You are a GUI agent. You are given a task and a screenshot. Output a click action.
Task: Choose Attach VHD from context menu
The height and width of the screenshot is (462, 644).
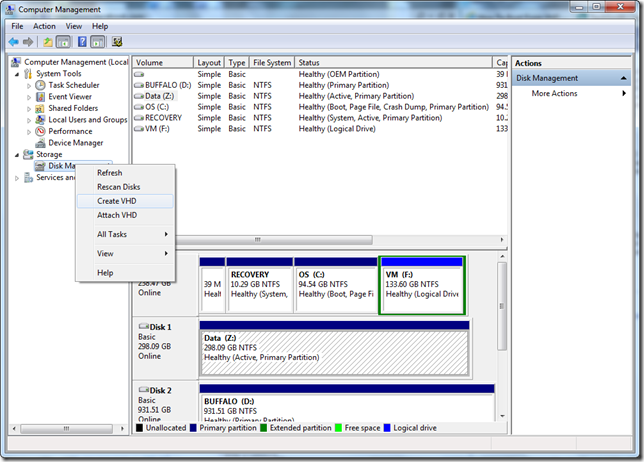pos(125,215)
